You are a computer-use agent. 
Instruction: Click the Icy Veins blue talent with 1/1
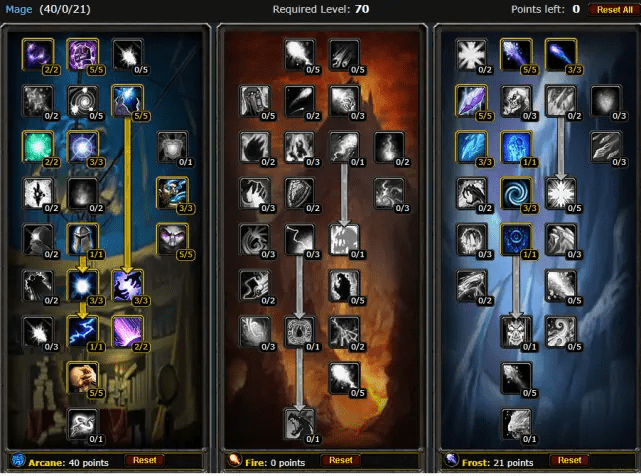click(x=516, y=146)
